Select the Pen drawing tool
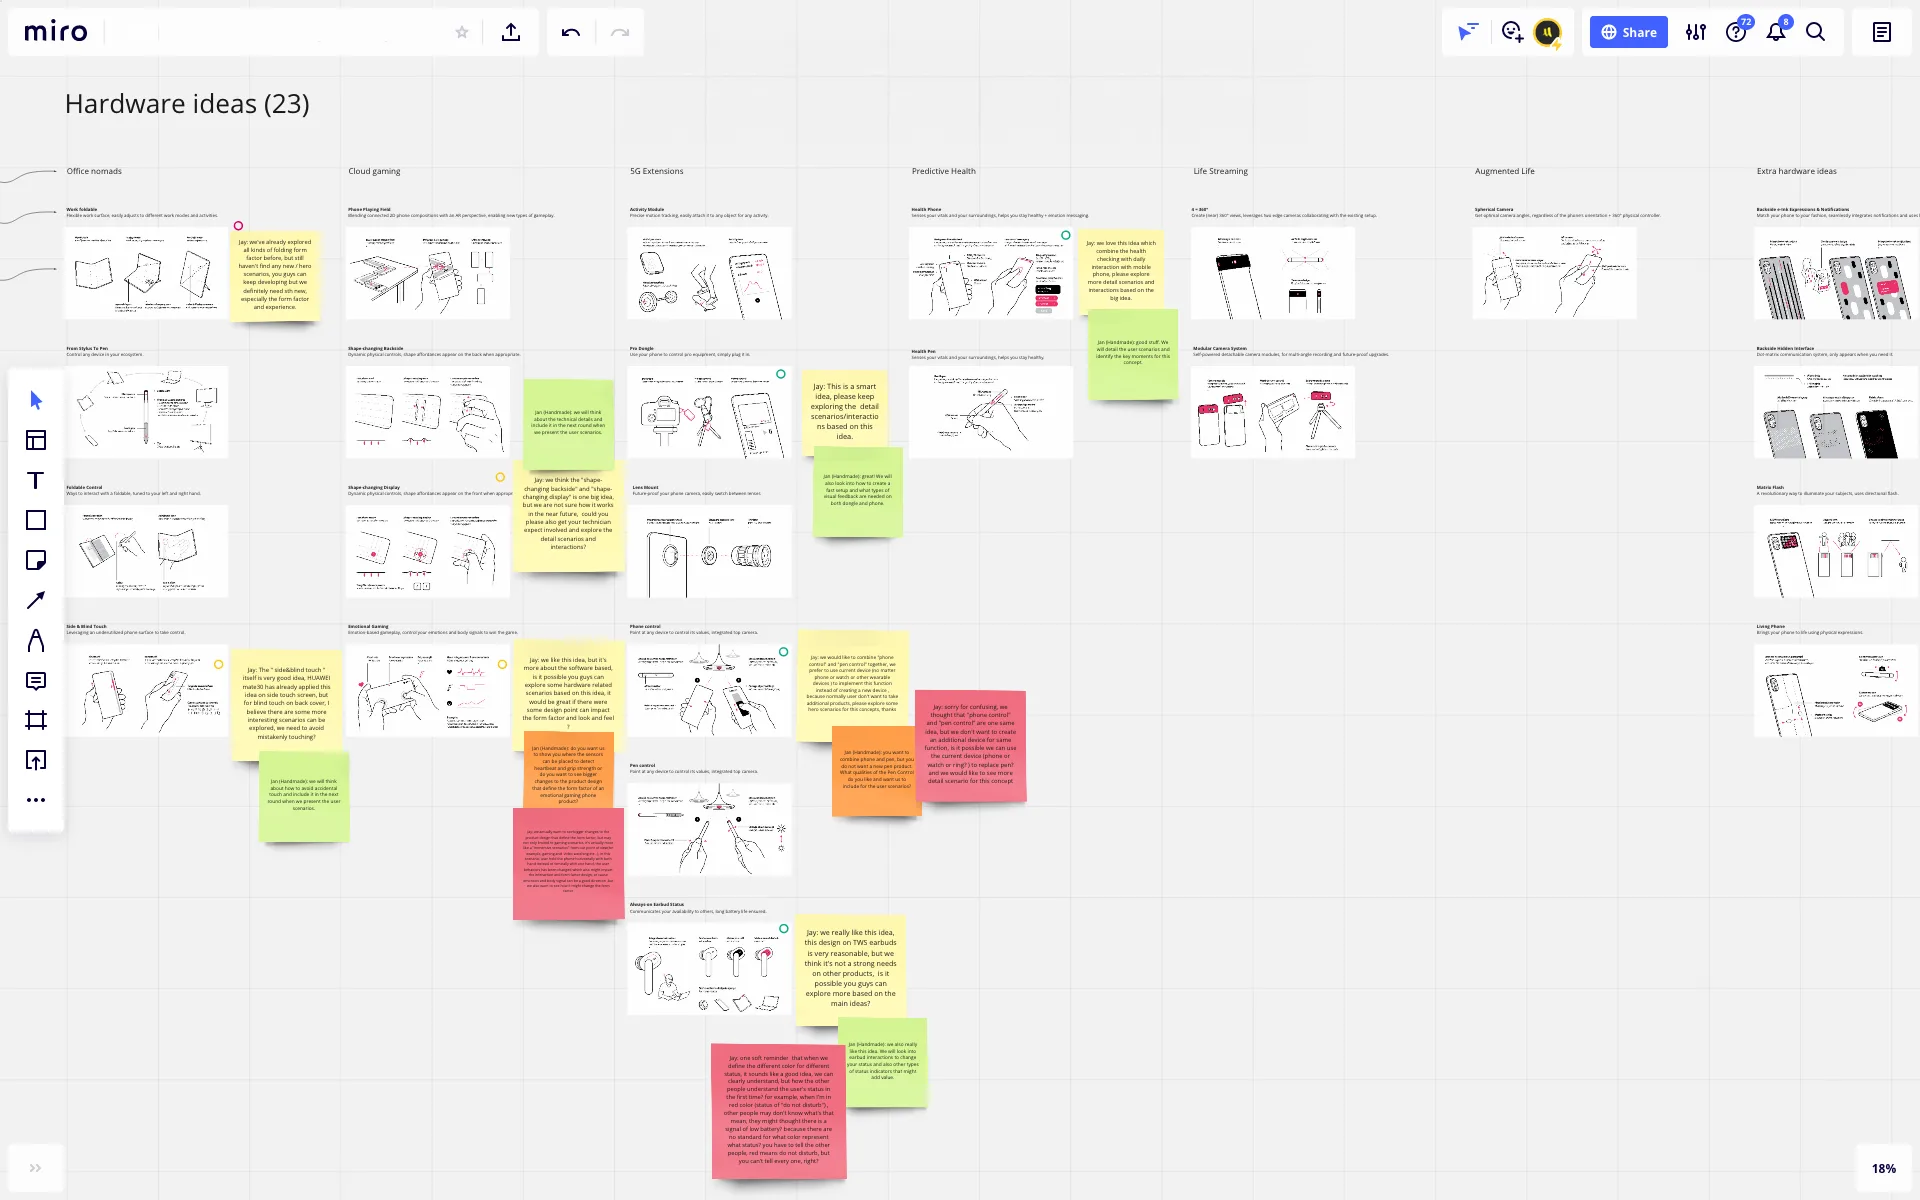The image size is (1920, 1200). pos(36,640)
